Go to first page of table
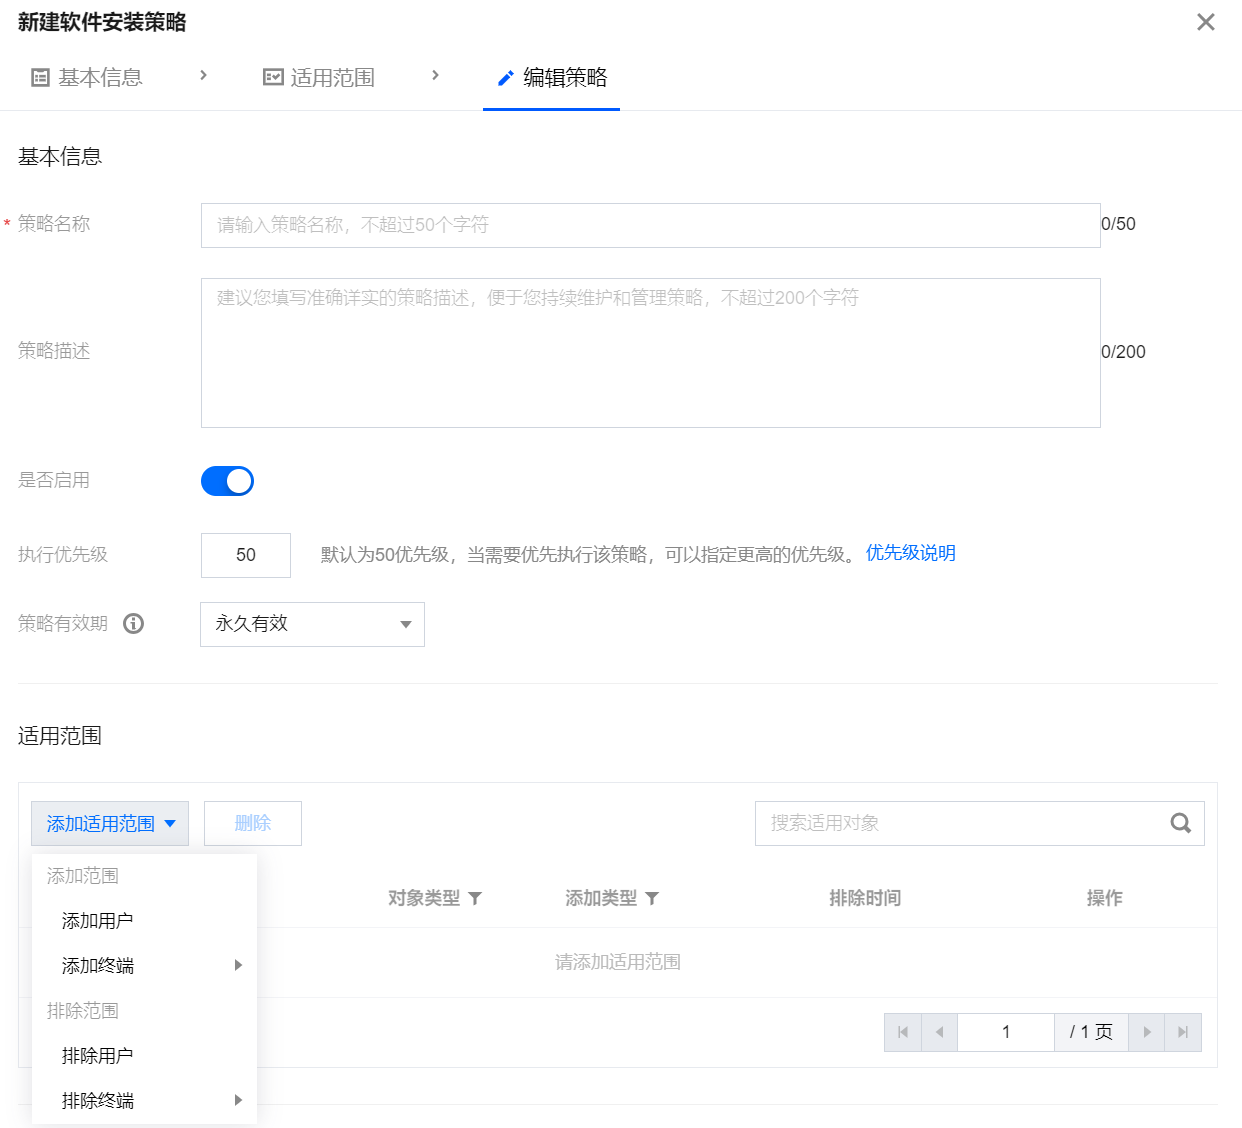1242x1128 pixels. click(x=903, y=1032)
